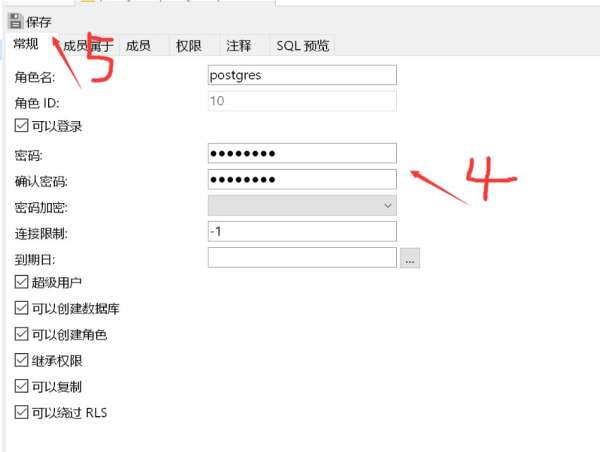The width and height of the screenshot is (600, 452).
Task: Uncheck the 超级用户 checkbox
Action: [21, 282]
